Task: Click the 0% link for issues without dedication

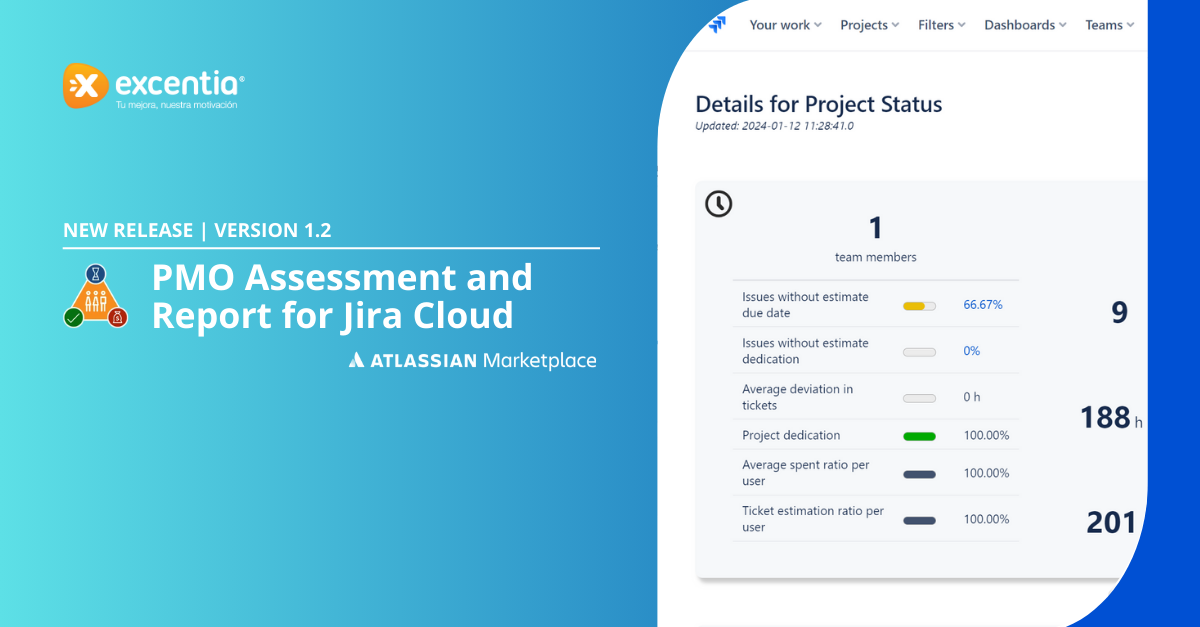Action: pyautogui.click(x=972, y=351)
